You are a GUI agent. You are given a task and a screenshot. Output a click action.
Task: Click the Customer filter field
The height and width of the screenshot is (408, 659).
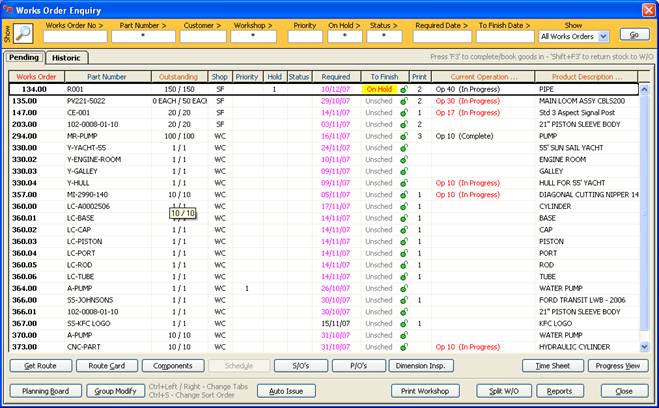(x=203, y=37)
